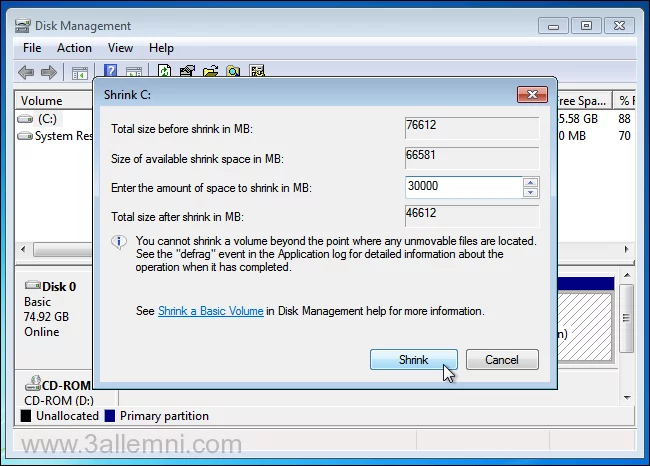Minimize the Disk Management window
650x466 pixels.
553,26
